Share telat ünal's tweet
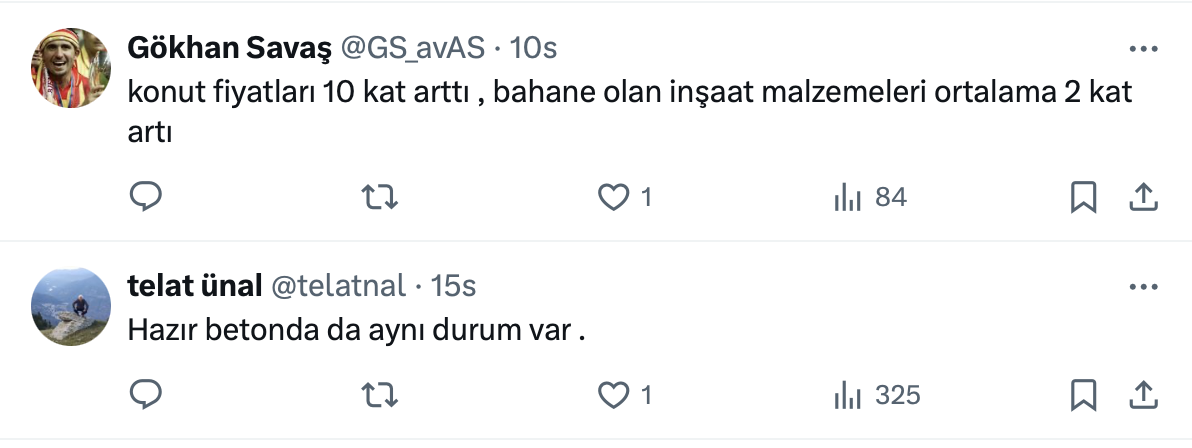1192x448 pixels. pyautogui.click(x=1142, y=395)
